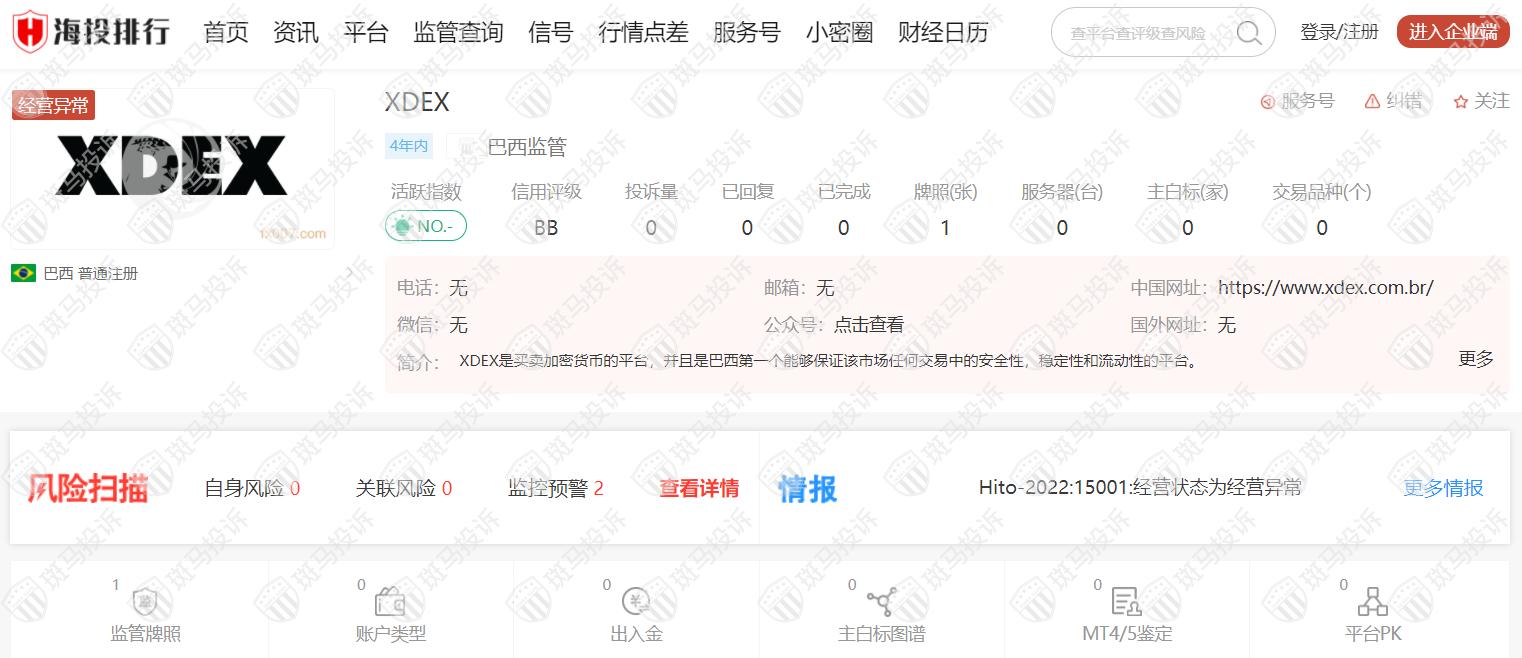1522x658 pixels.
Task: Click the NO.- activity index badge
Action: point(426,226)
